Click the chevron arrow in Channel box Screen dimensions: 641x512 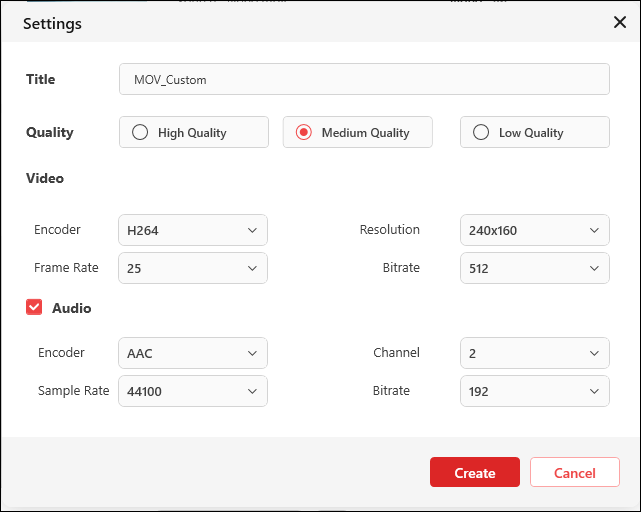coord(594,353)
